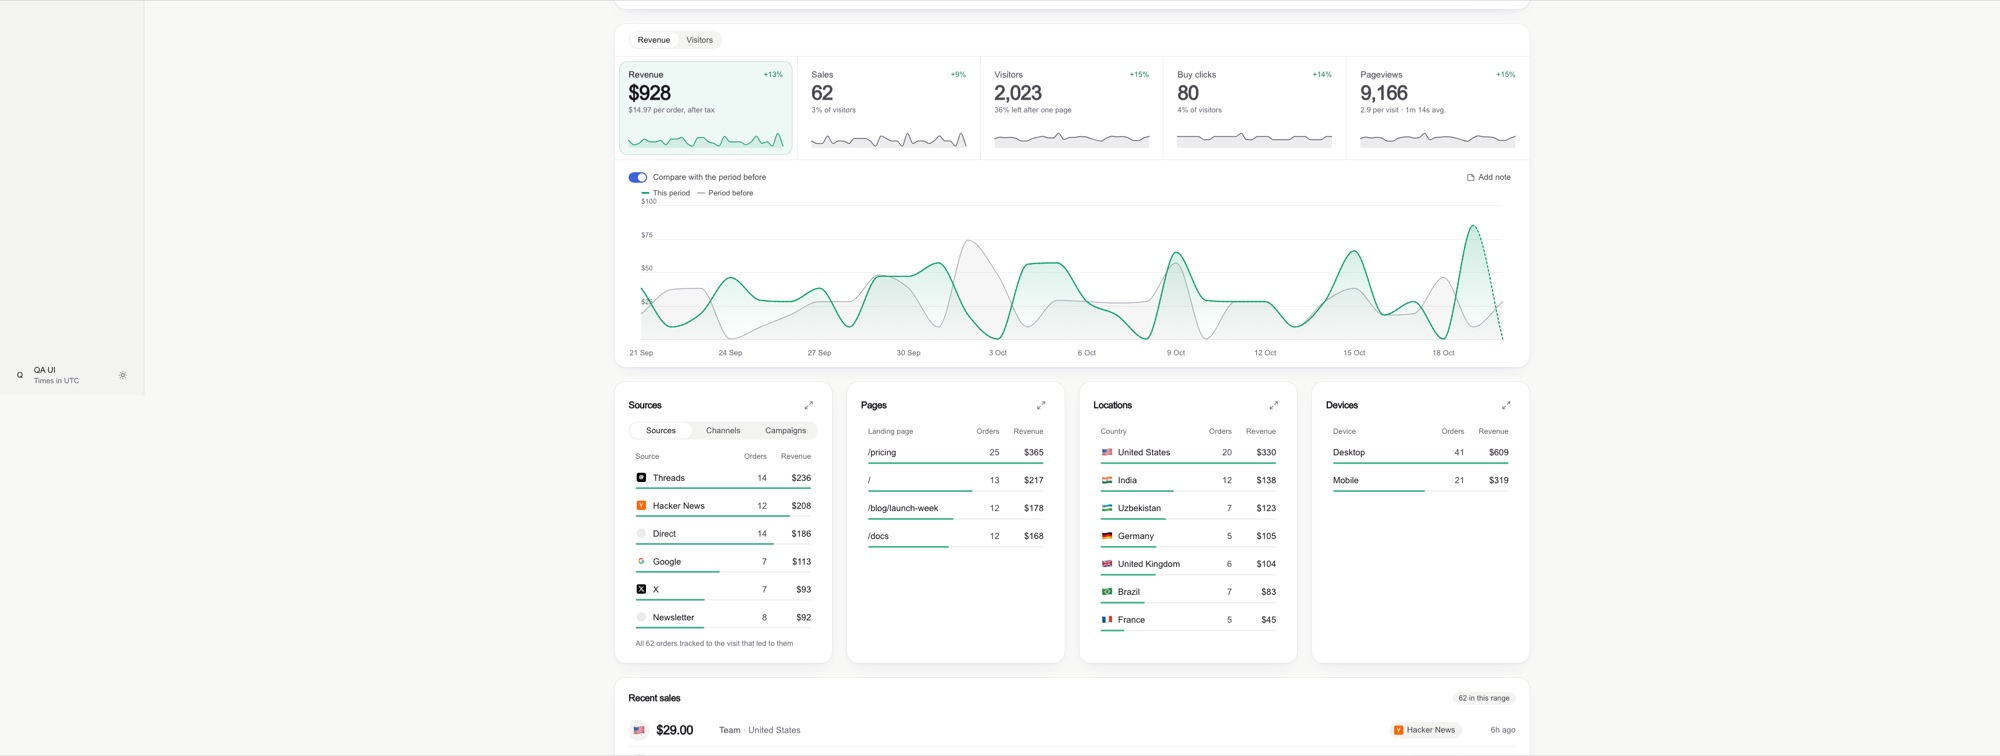Click the Germany flag icon
2000x756 pixels.
pyautogui.click(x=1107, y=537)
